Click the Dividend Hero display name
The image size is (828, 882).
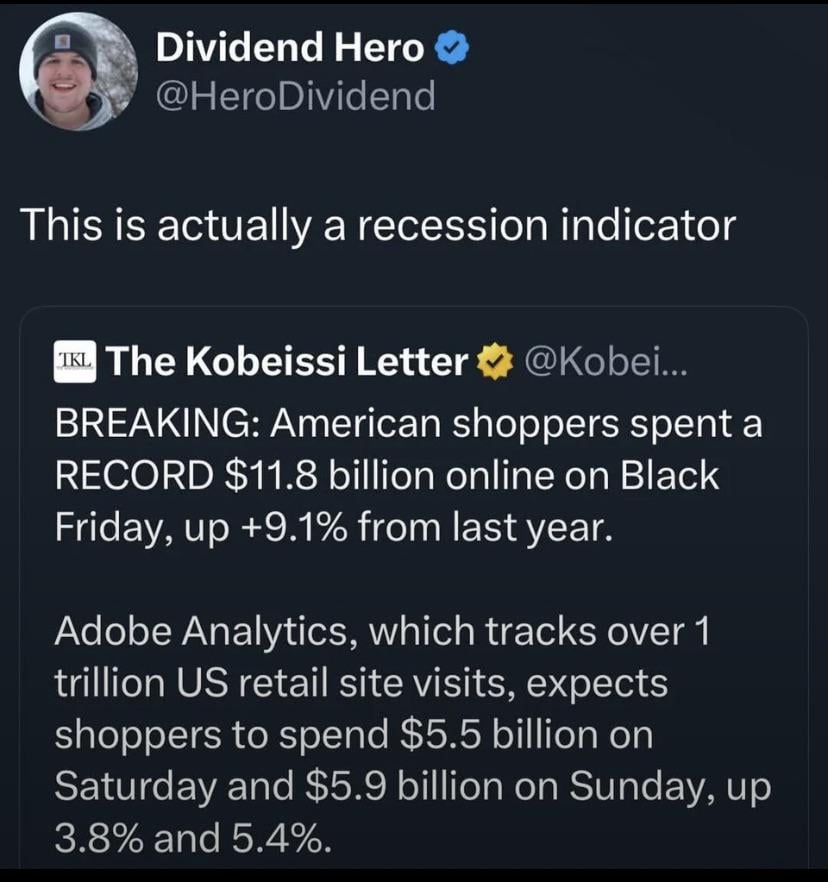[x=290, y=47]
